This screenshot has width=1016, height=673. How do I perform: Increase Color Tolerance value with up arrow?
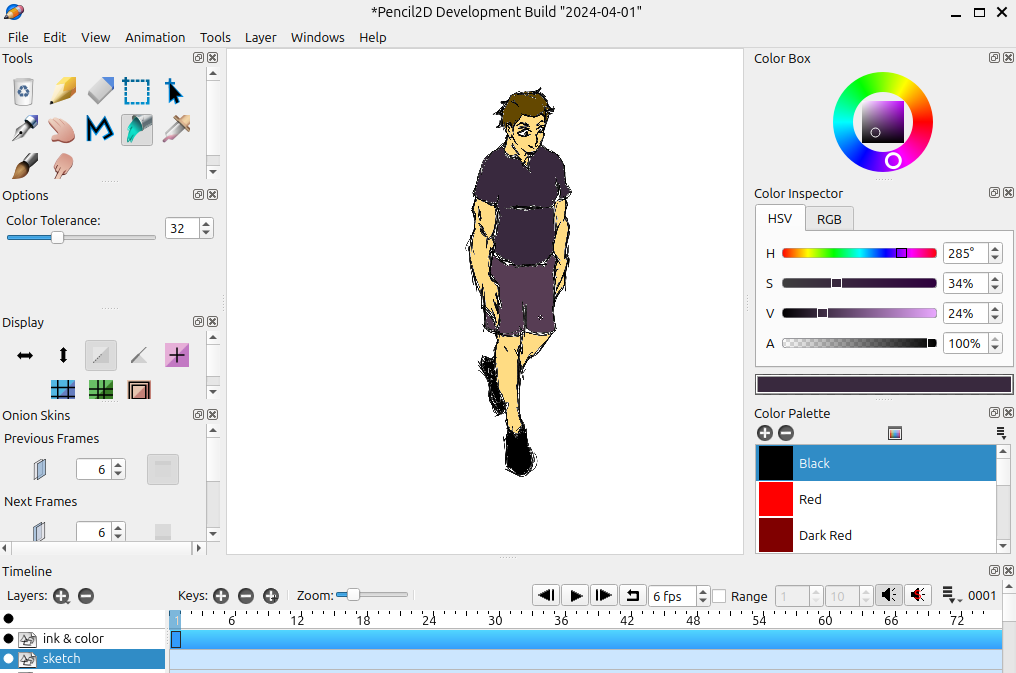206,224
